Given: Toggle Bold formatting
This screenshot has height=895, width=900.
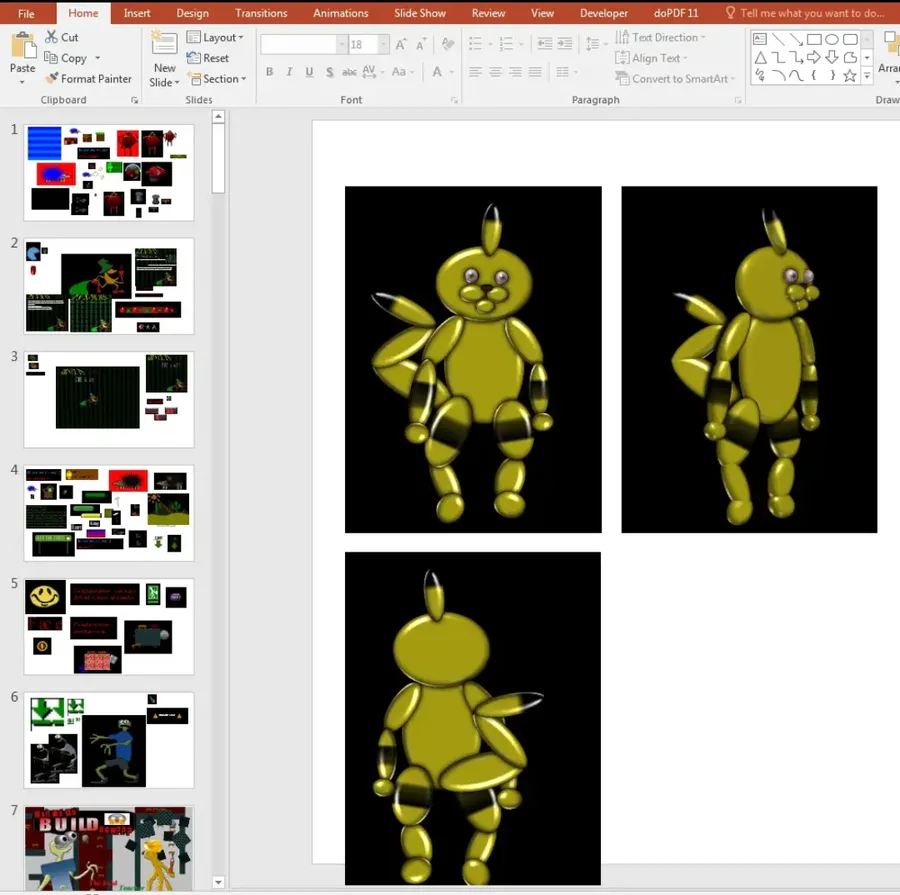Looking at the screenshot, I should 269,72.
